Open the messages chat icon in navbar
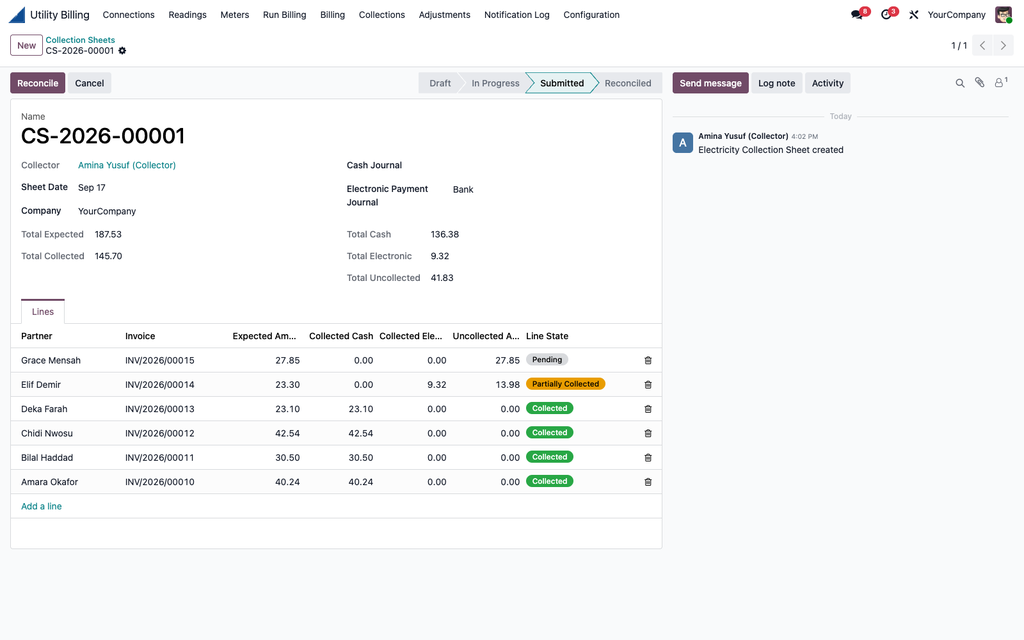 tap(857, 14)
